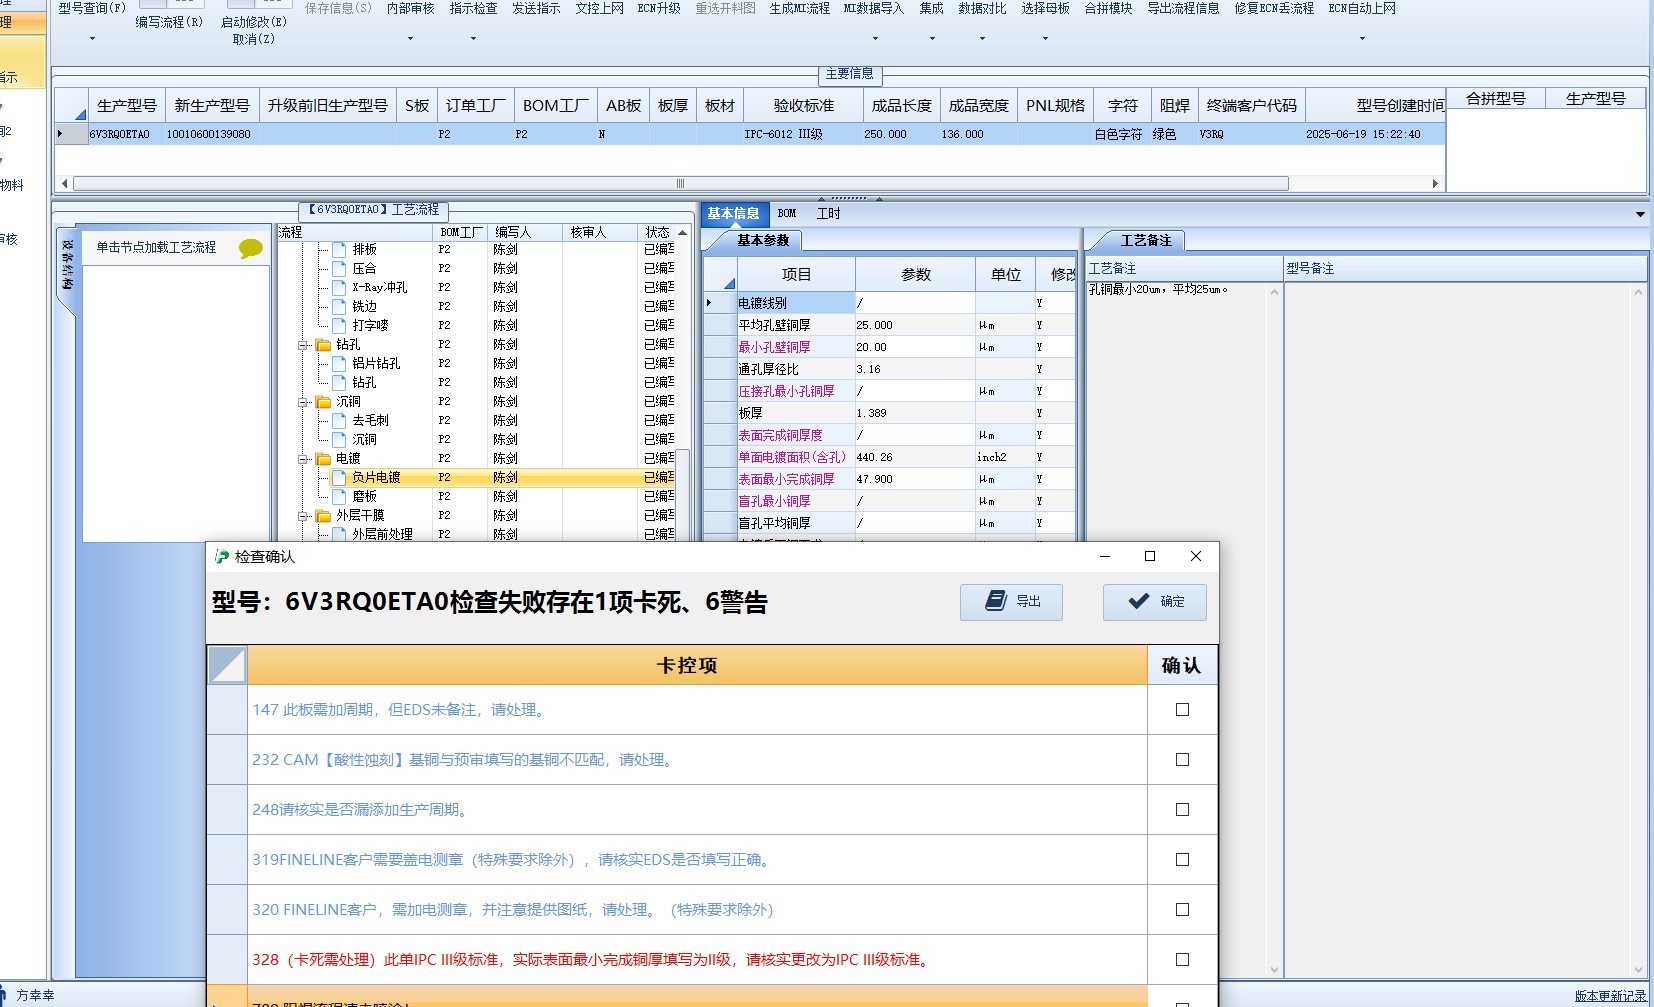Screen dimensions: 1654x1007
Task: Tick confirm checkbox for item 328 卡死需处理
Action: coord(1182,960)
